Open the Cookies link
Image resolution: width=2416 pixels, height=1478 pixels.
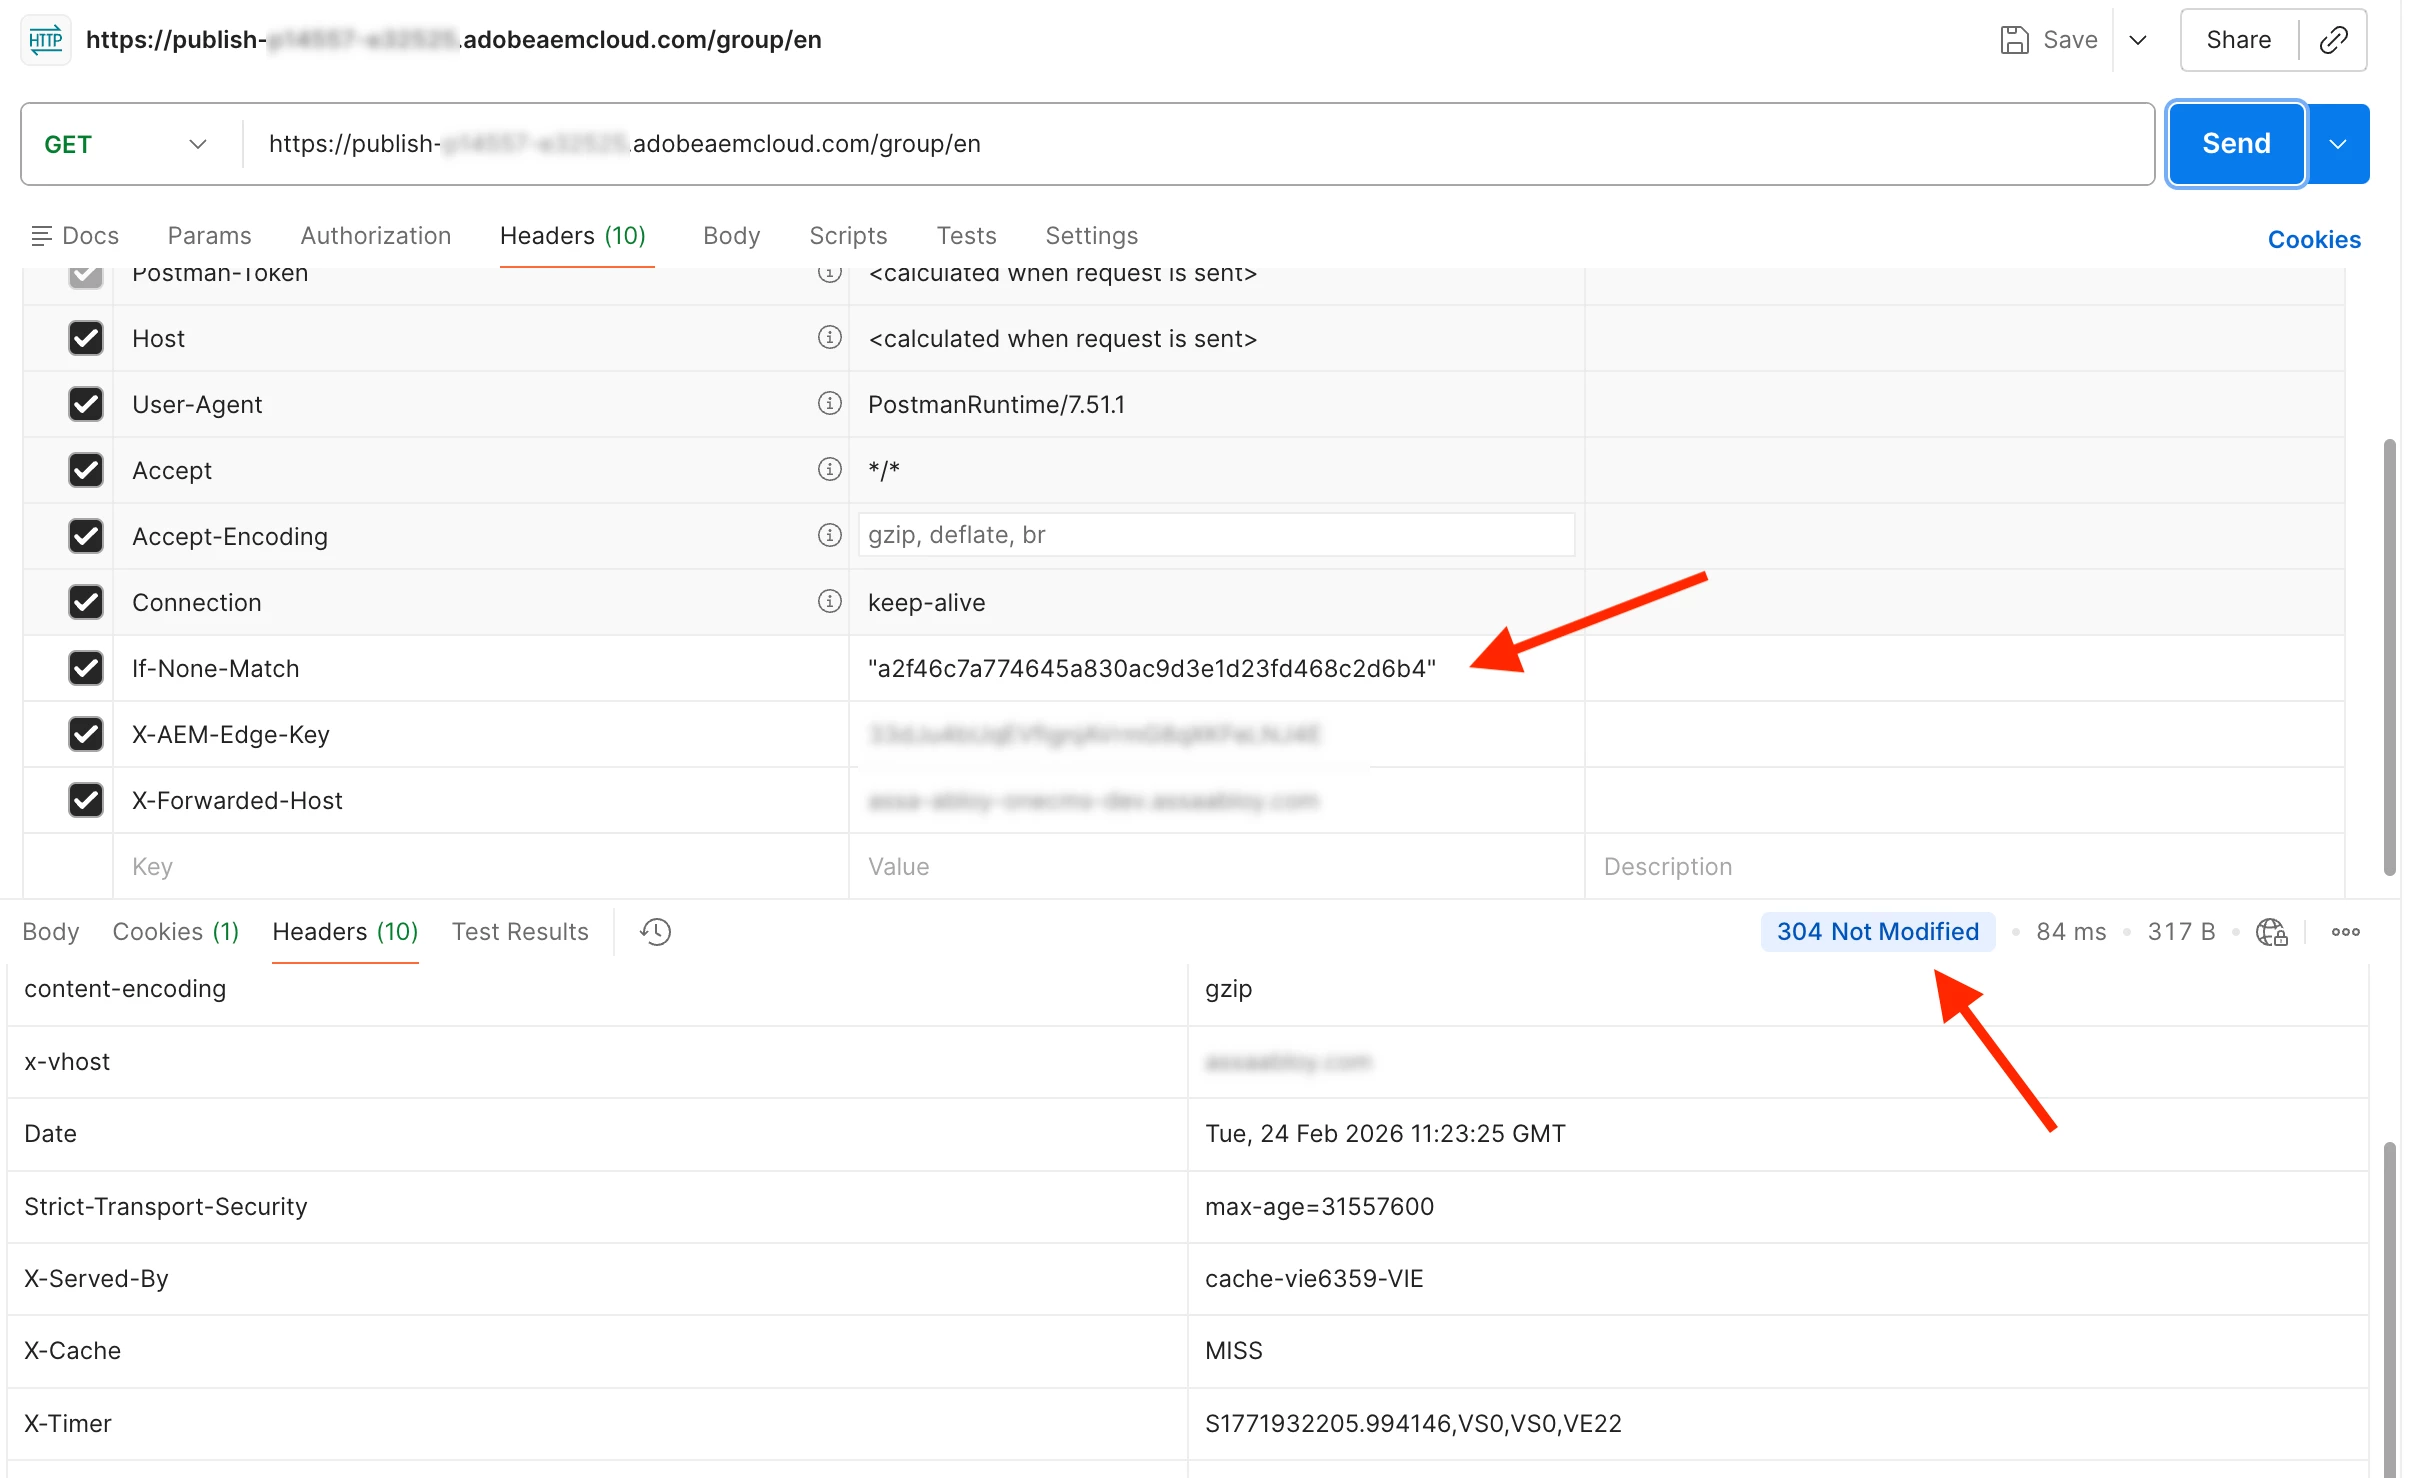pos(2313,240)
